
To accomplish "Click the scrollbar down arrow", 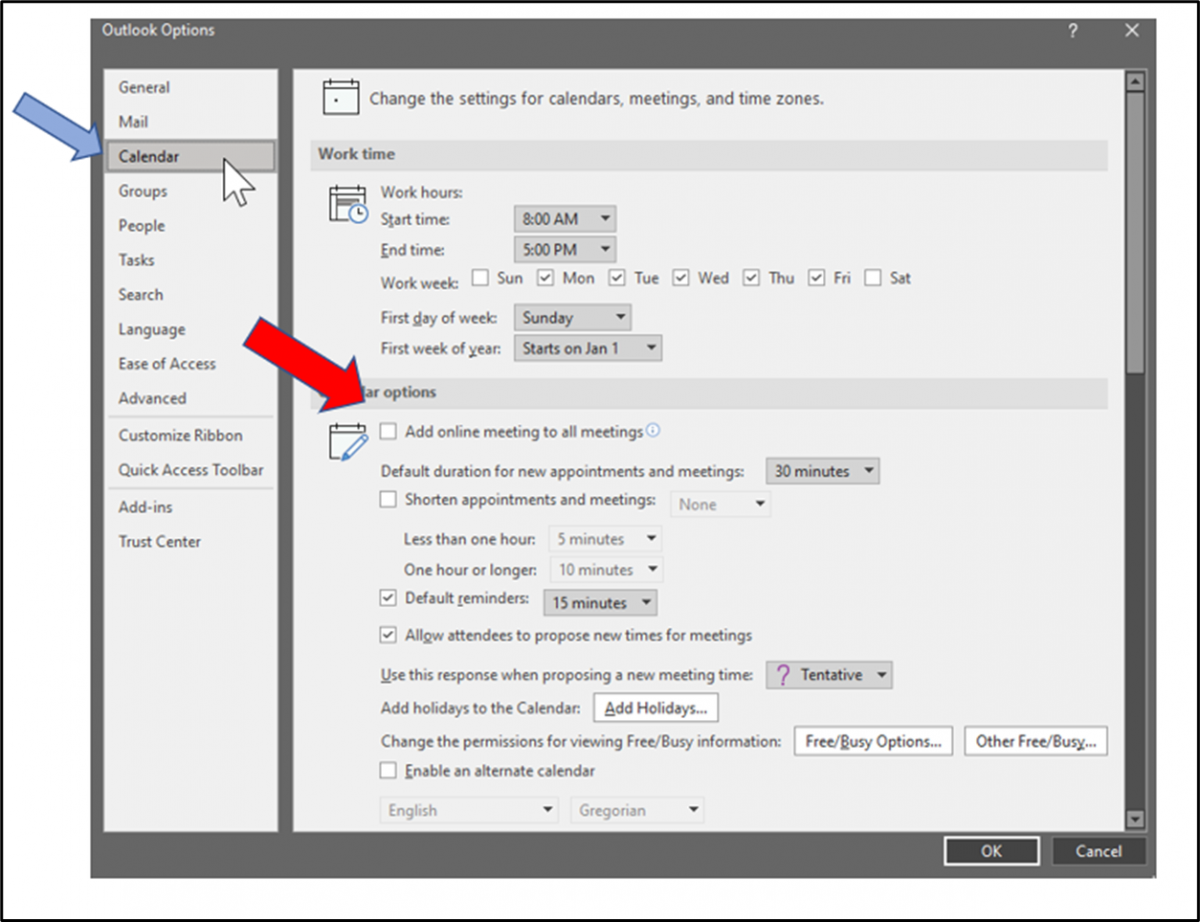I will 1135,819.
